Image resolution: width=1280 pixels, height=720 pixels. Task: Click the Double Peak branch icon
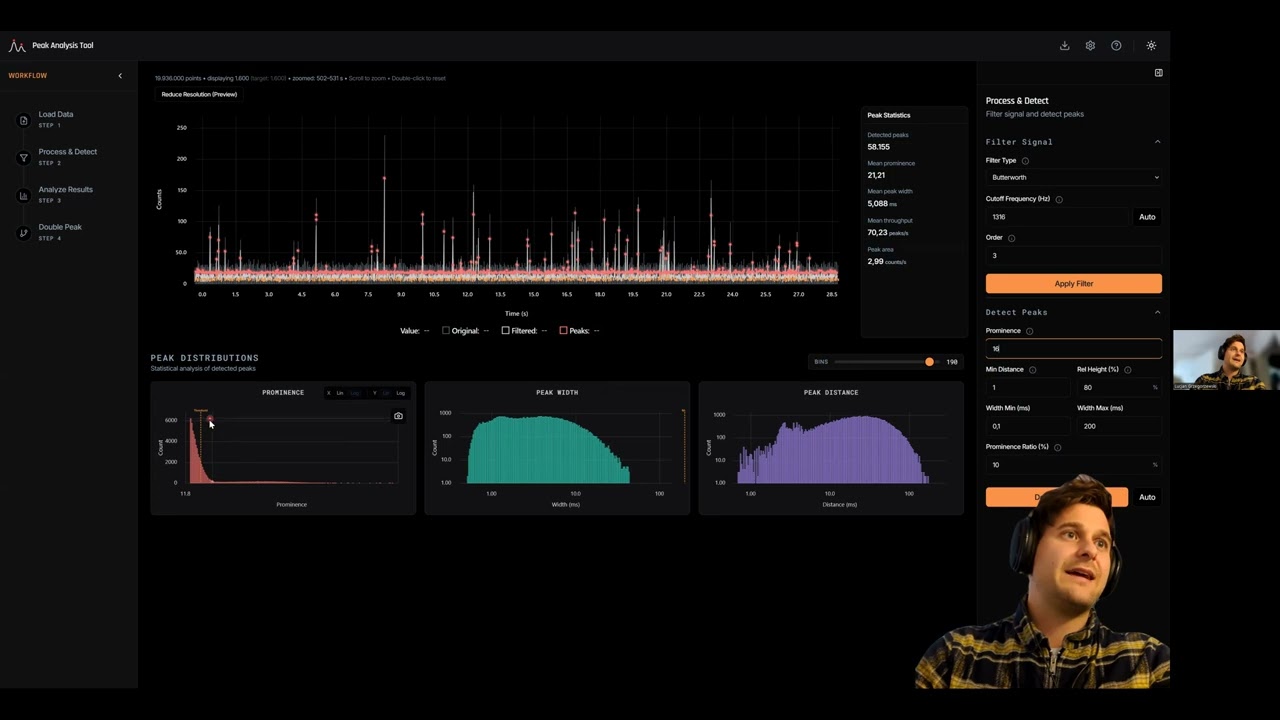23,232
